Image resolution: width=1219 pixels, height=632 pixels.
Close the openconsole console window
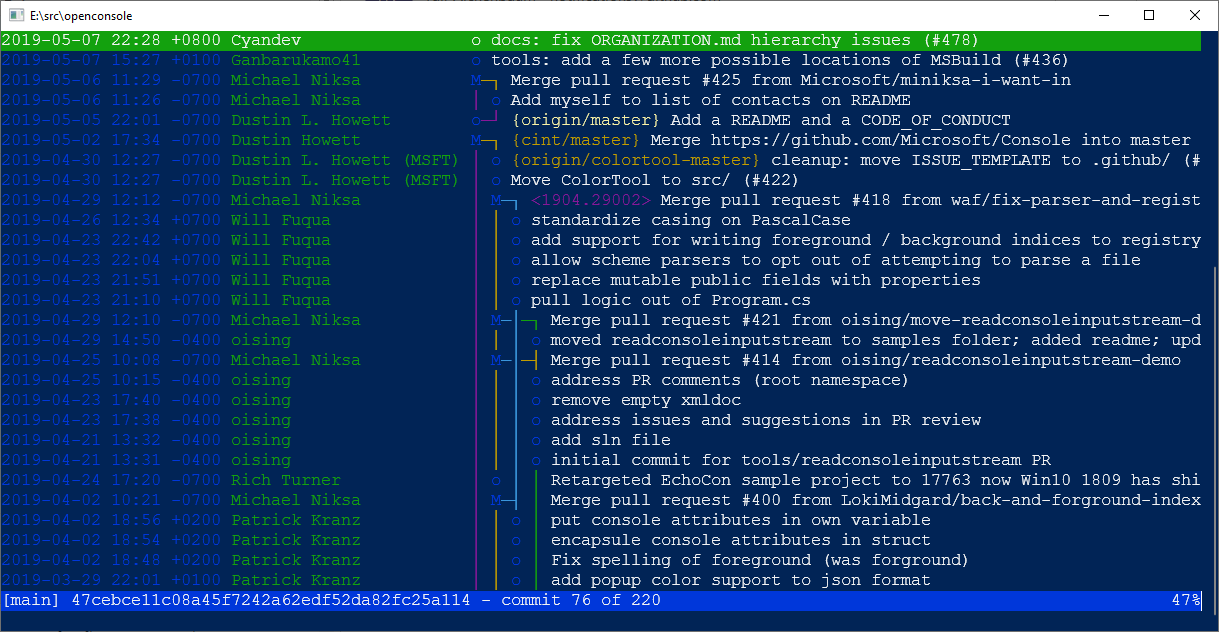(x=1196, y=16)
